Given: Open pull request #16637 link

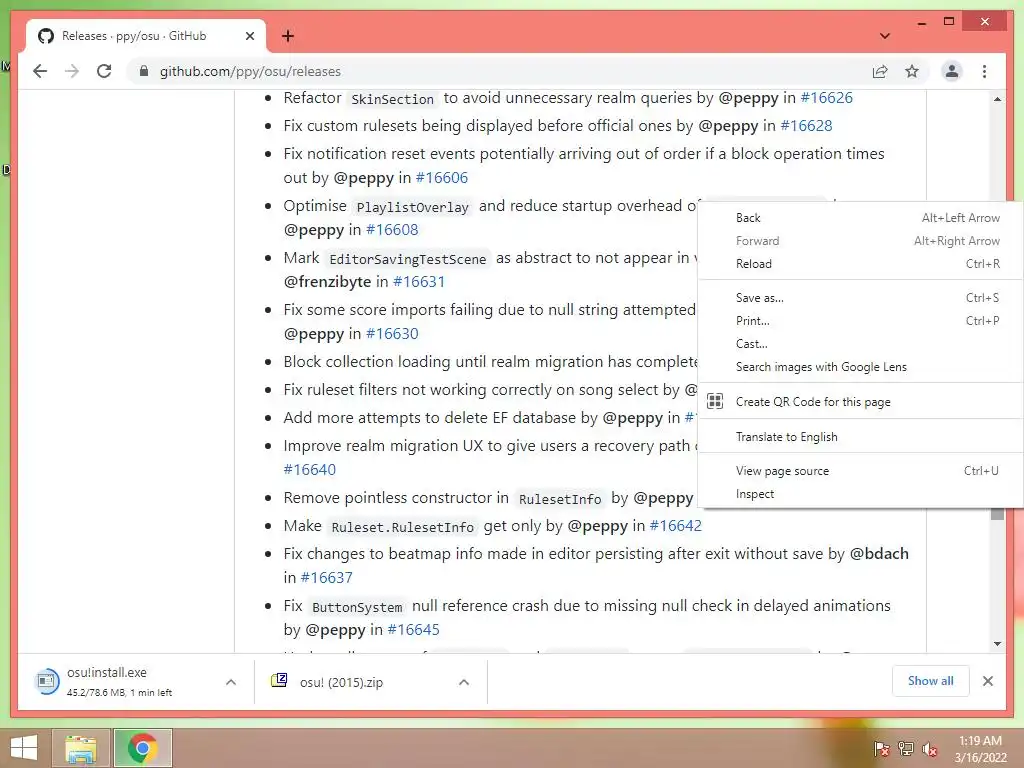Looking at the screenshot, I should click(x=326, y=578).
